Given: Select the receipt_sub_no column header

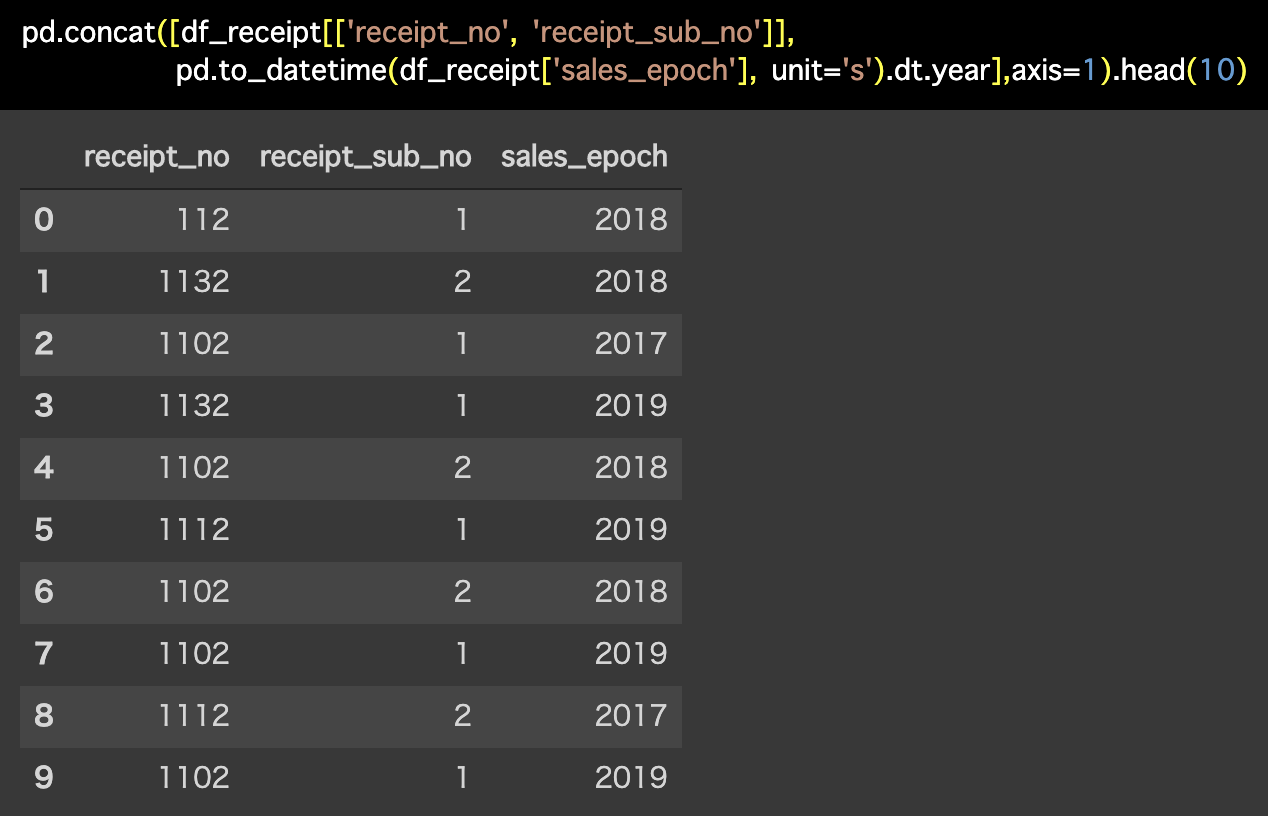Looking at the screenshot, I should [365, 157].
